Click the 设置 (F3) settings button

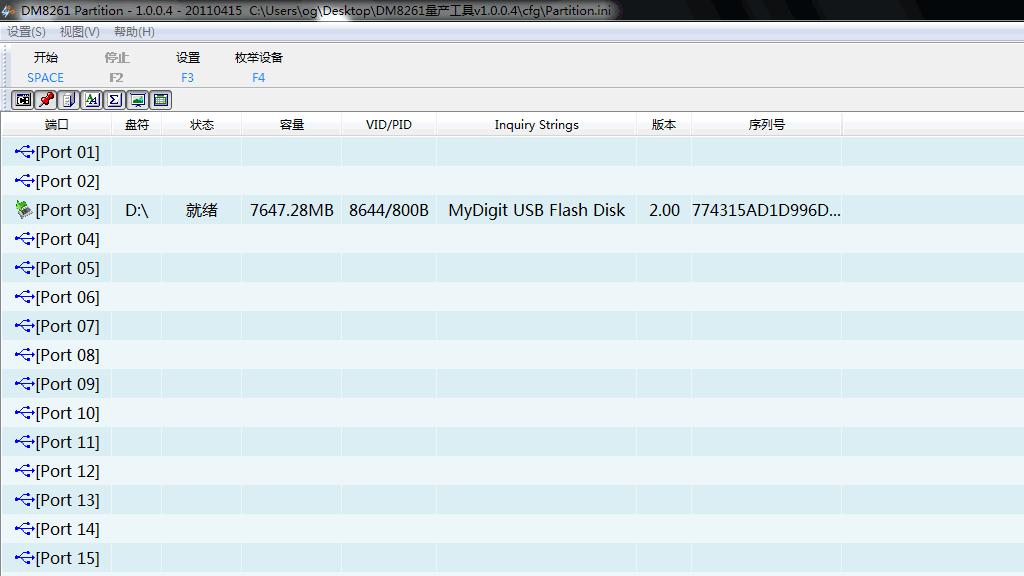[x=188, y=67]
